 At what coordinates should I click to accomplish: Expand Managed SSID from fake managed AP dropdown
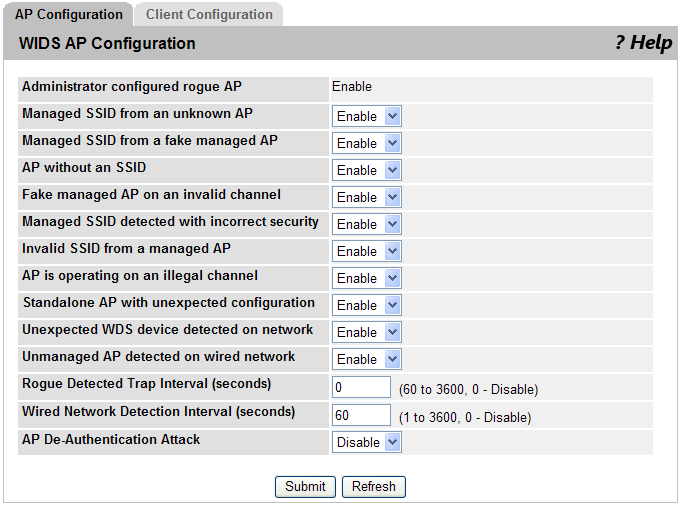click(x=366, y=143)
